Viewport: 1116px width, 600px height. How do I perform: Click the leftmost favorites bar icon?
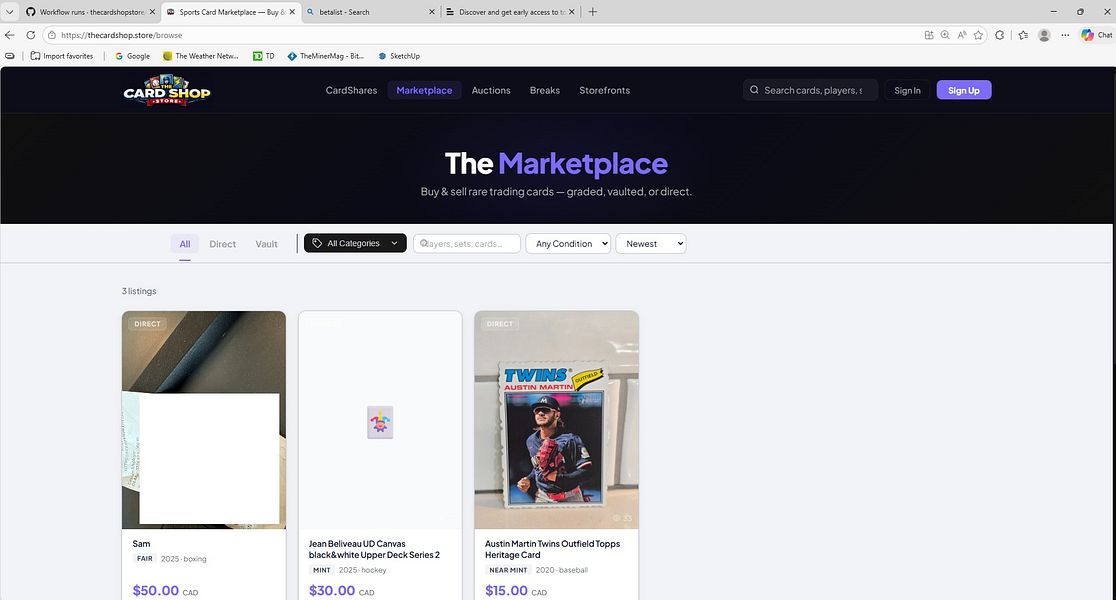9,56
